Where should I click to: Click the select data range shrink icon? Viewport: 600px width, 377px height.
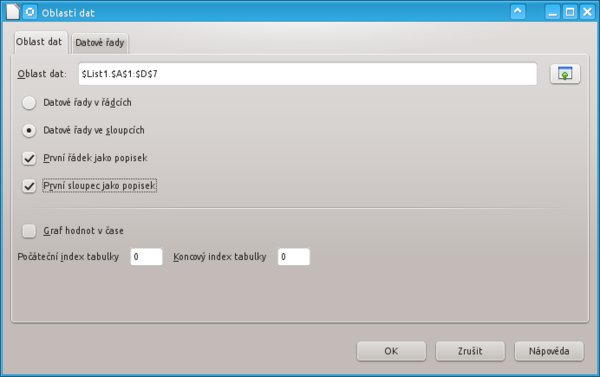565,73
